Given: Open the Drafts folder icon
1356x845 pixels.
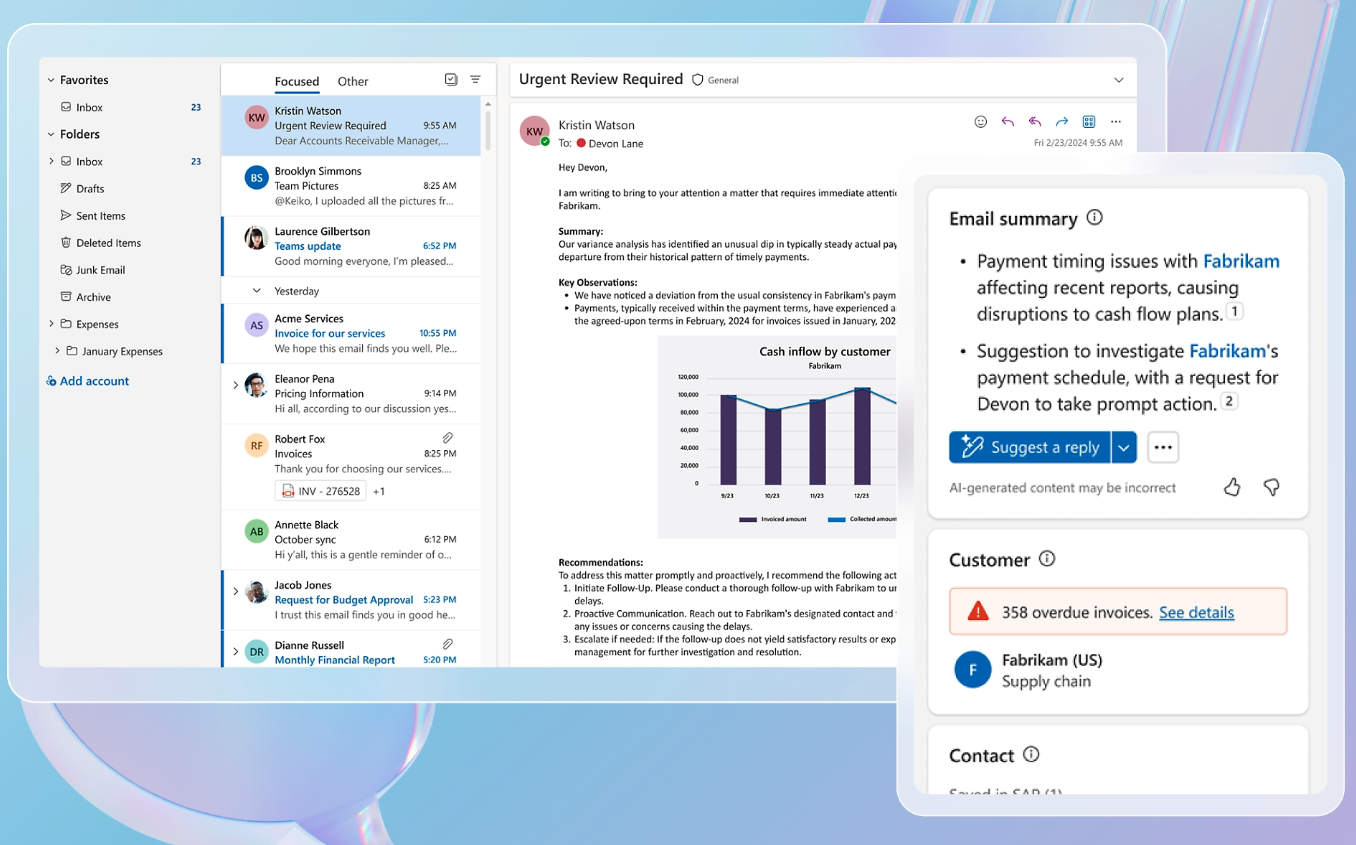Looking at the screenshot, I should (66, 188).
